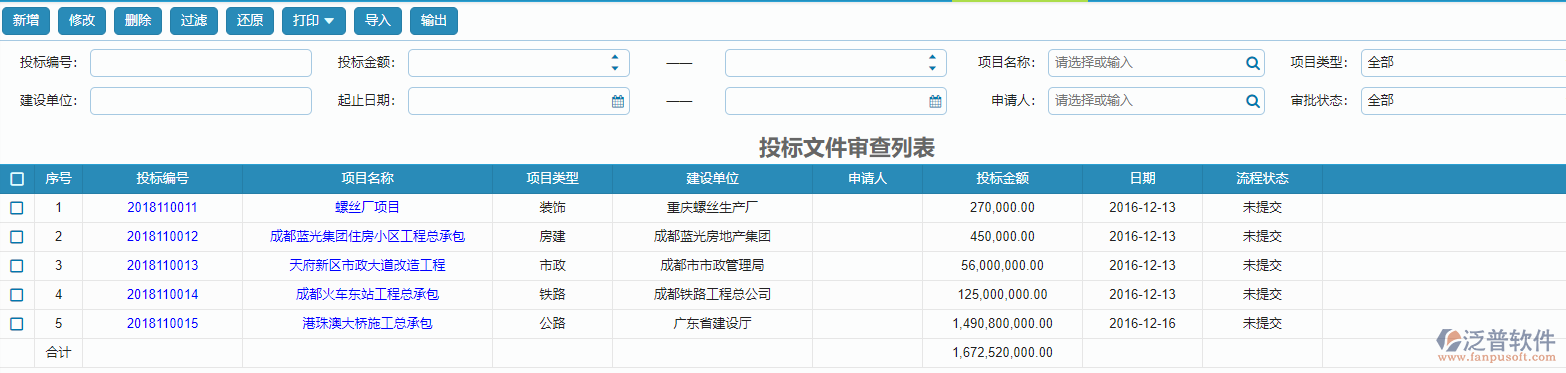Image resolution: width=1566 pixels, height=373 pixels.
Task: Sort by 项目类型 column header
Action: coord(552,179)
